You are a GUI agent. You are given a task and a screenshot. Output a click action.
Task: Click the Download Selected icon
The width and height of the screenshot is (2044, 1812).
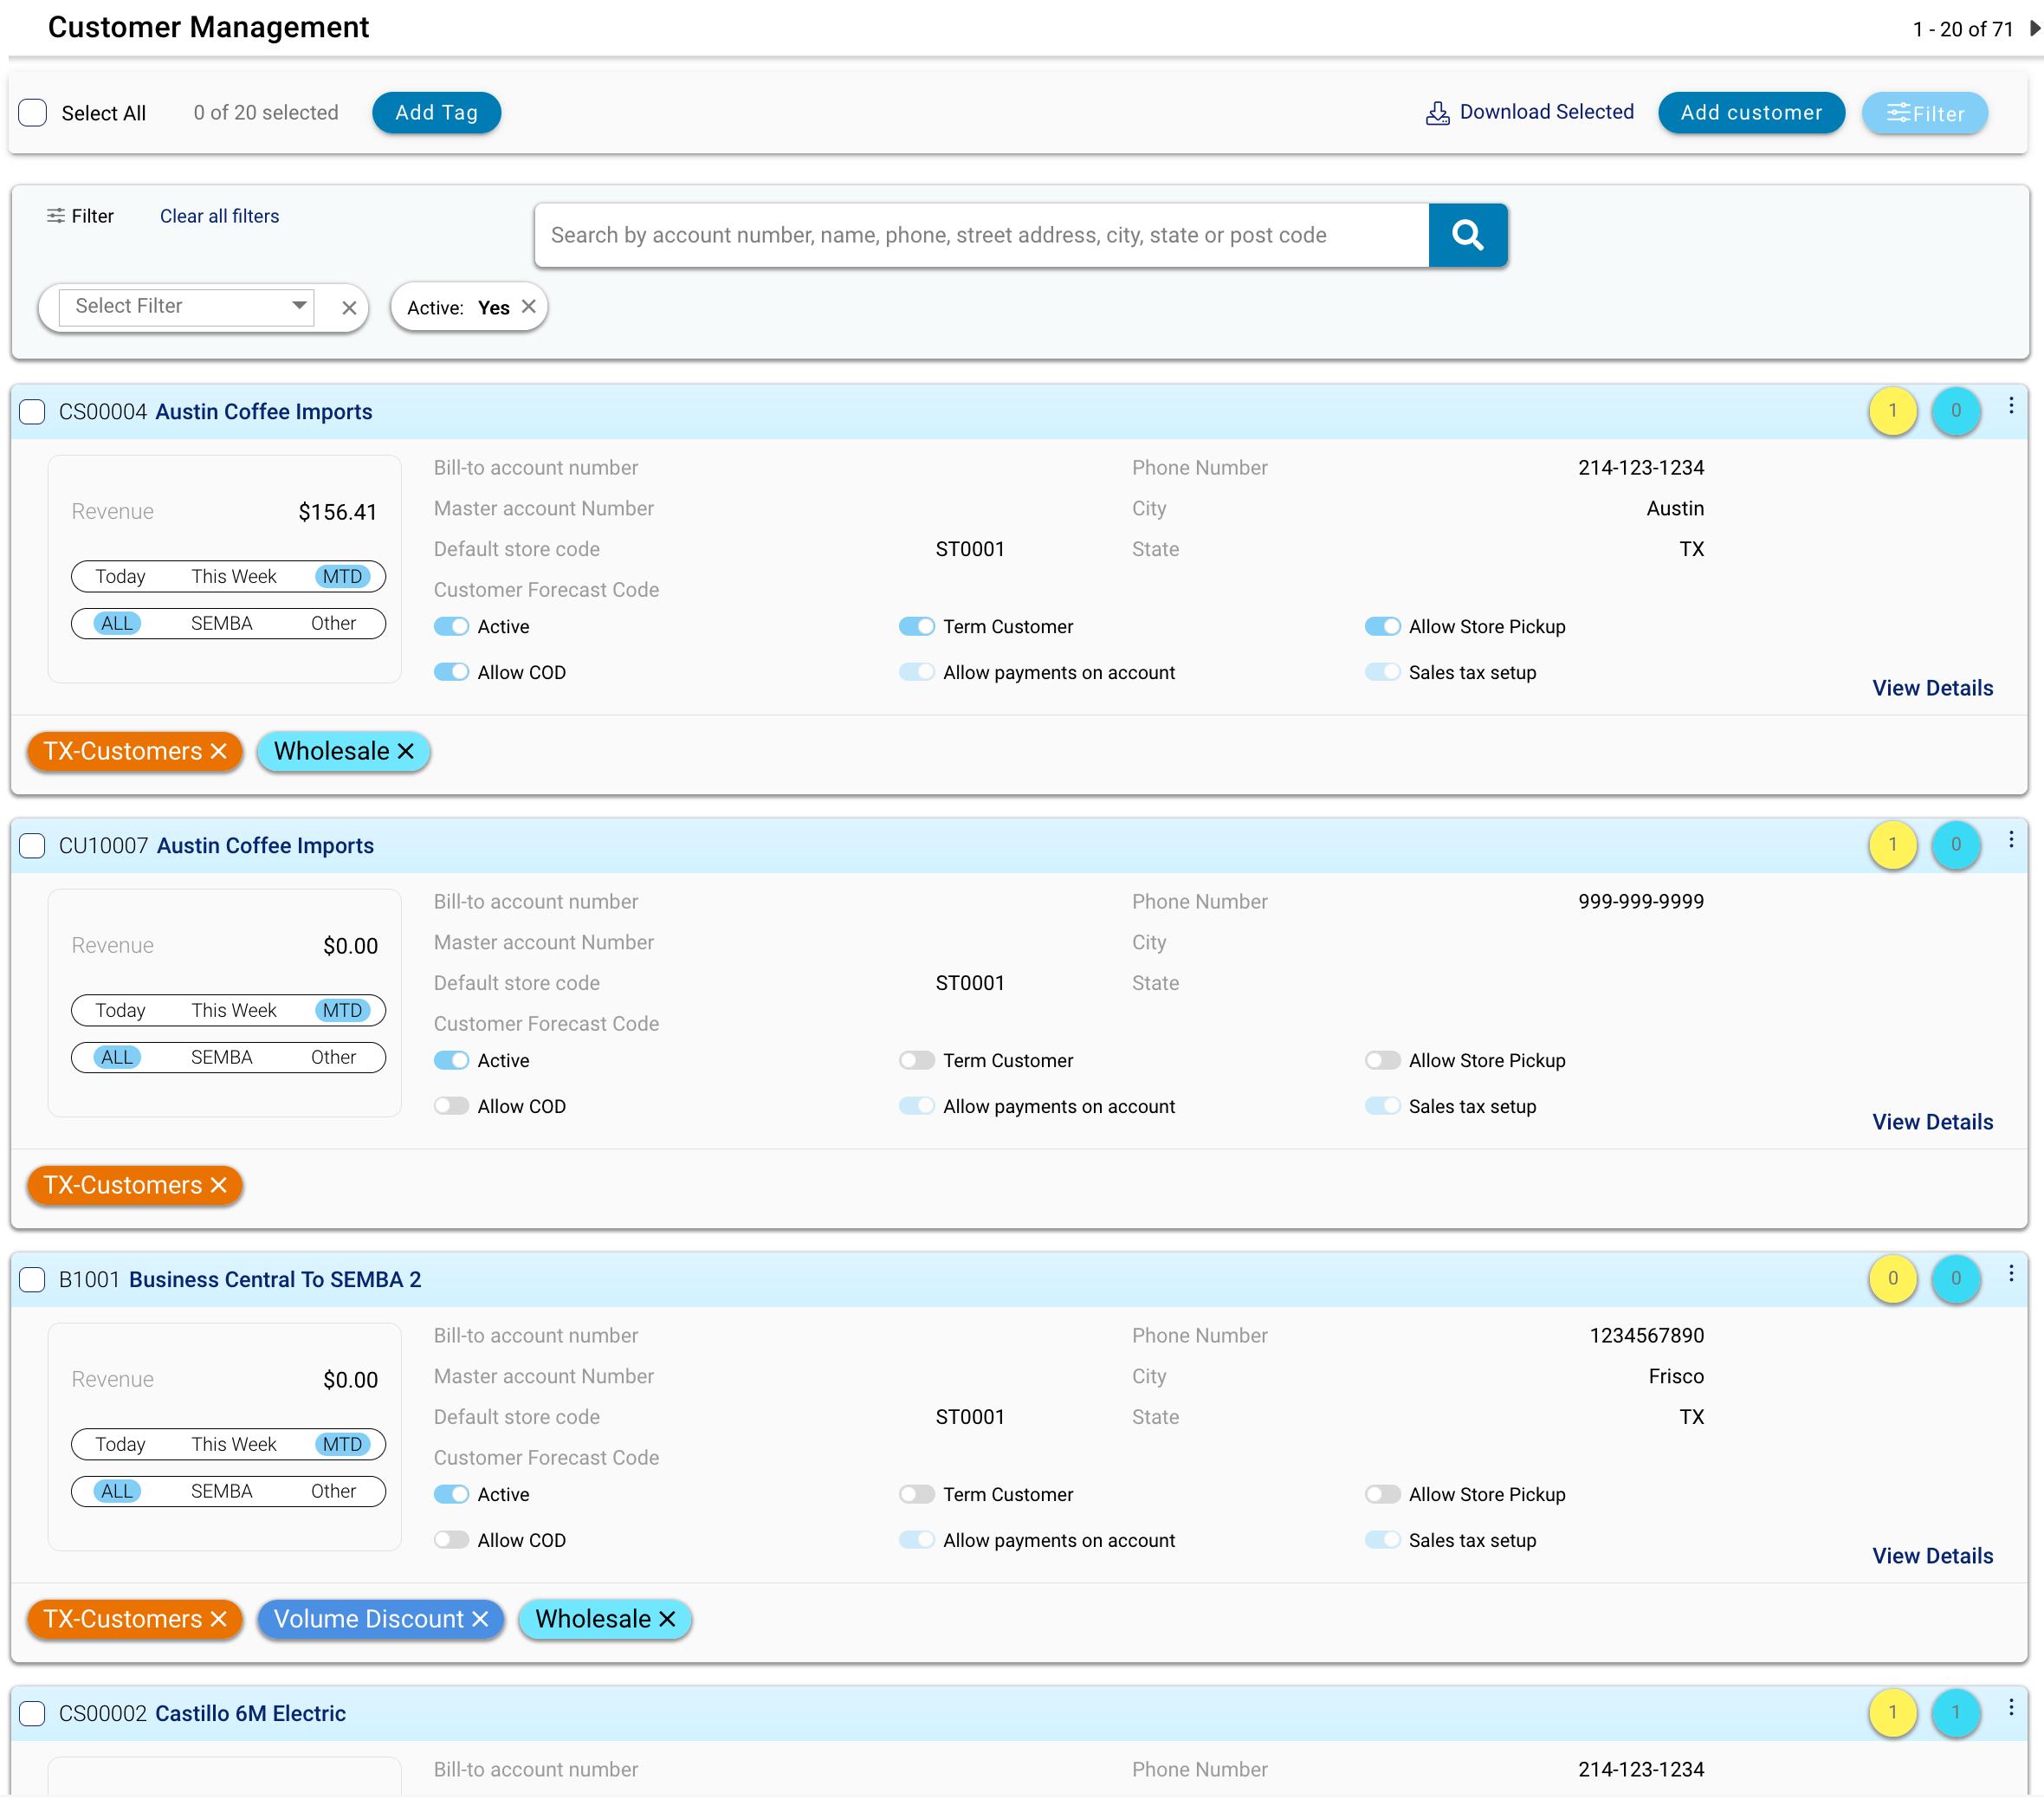(1437, 113)
